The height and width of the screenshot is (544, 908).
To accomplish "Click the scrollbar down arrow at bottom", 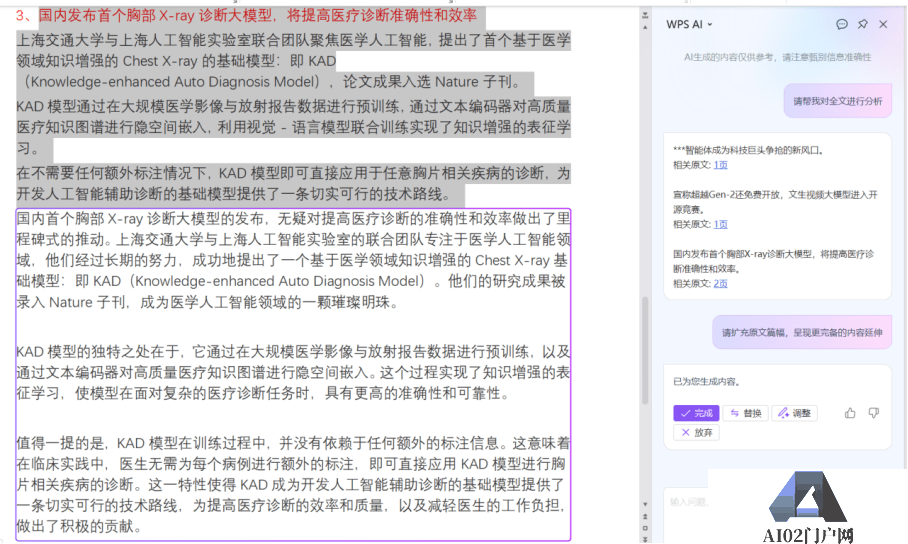I will coord(645,505).
